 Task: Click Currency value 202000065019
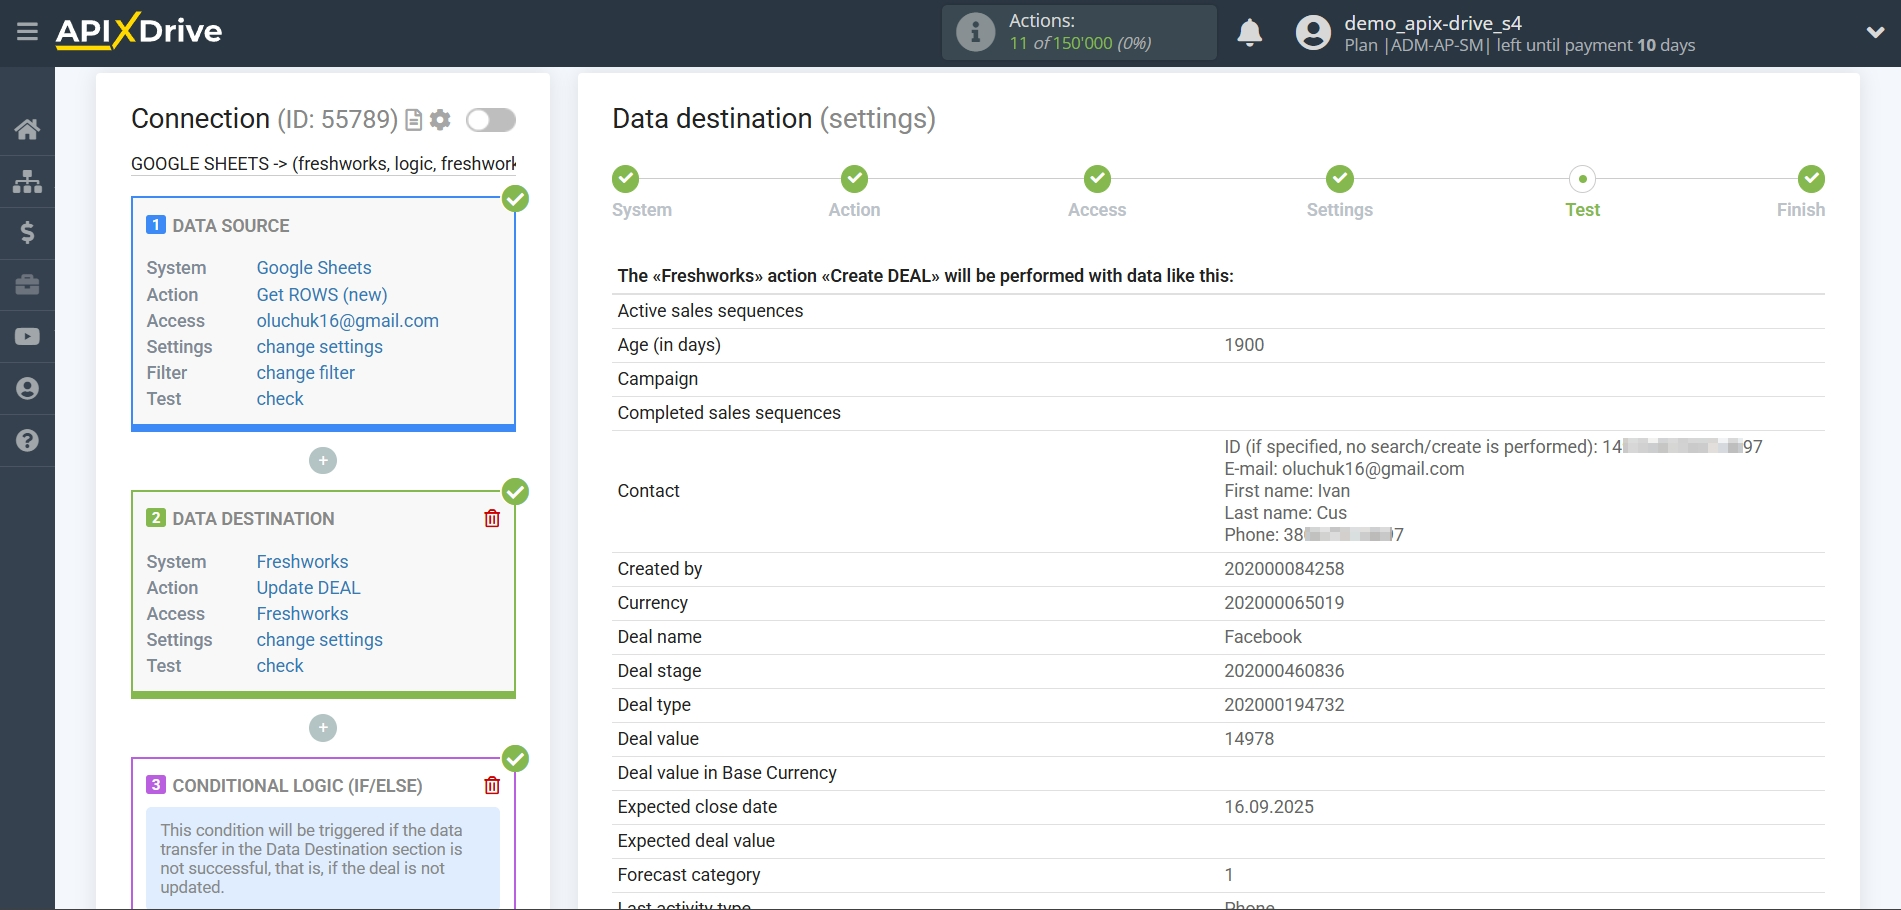click(1284, 603)
